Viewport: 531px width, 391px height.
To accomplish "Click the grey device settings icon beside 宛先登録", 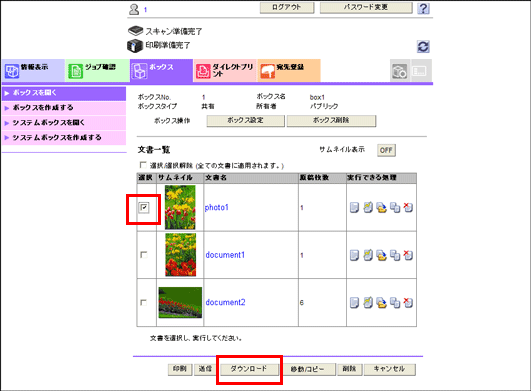I will [x=400, y=70].
